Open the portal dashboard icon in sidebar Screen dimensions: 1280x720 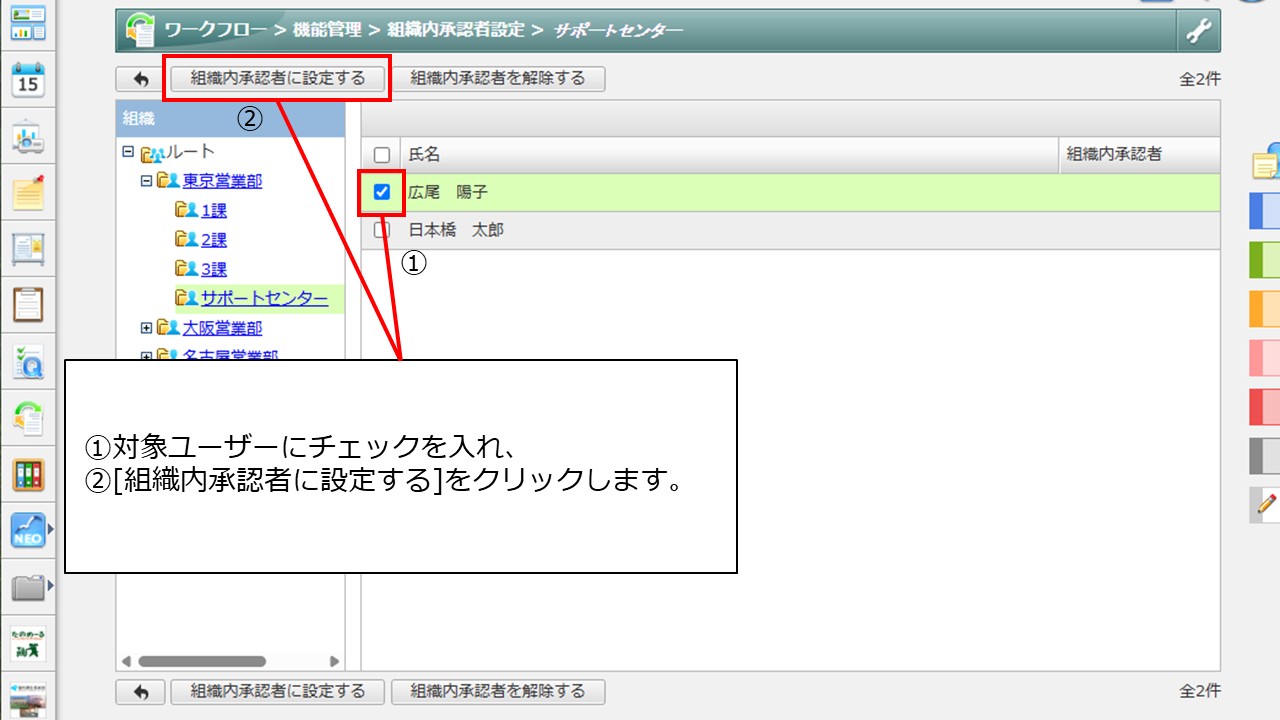[x=28, y=24]
